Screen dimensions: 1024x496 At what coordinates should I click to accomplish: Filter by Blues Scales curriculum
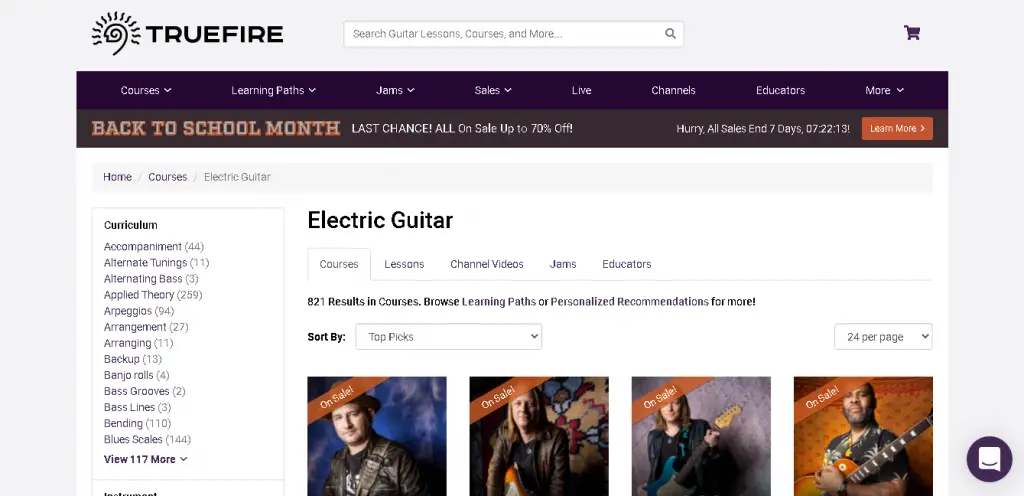click(133, 439)
